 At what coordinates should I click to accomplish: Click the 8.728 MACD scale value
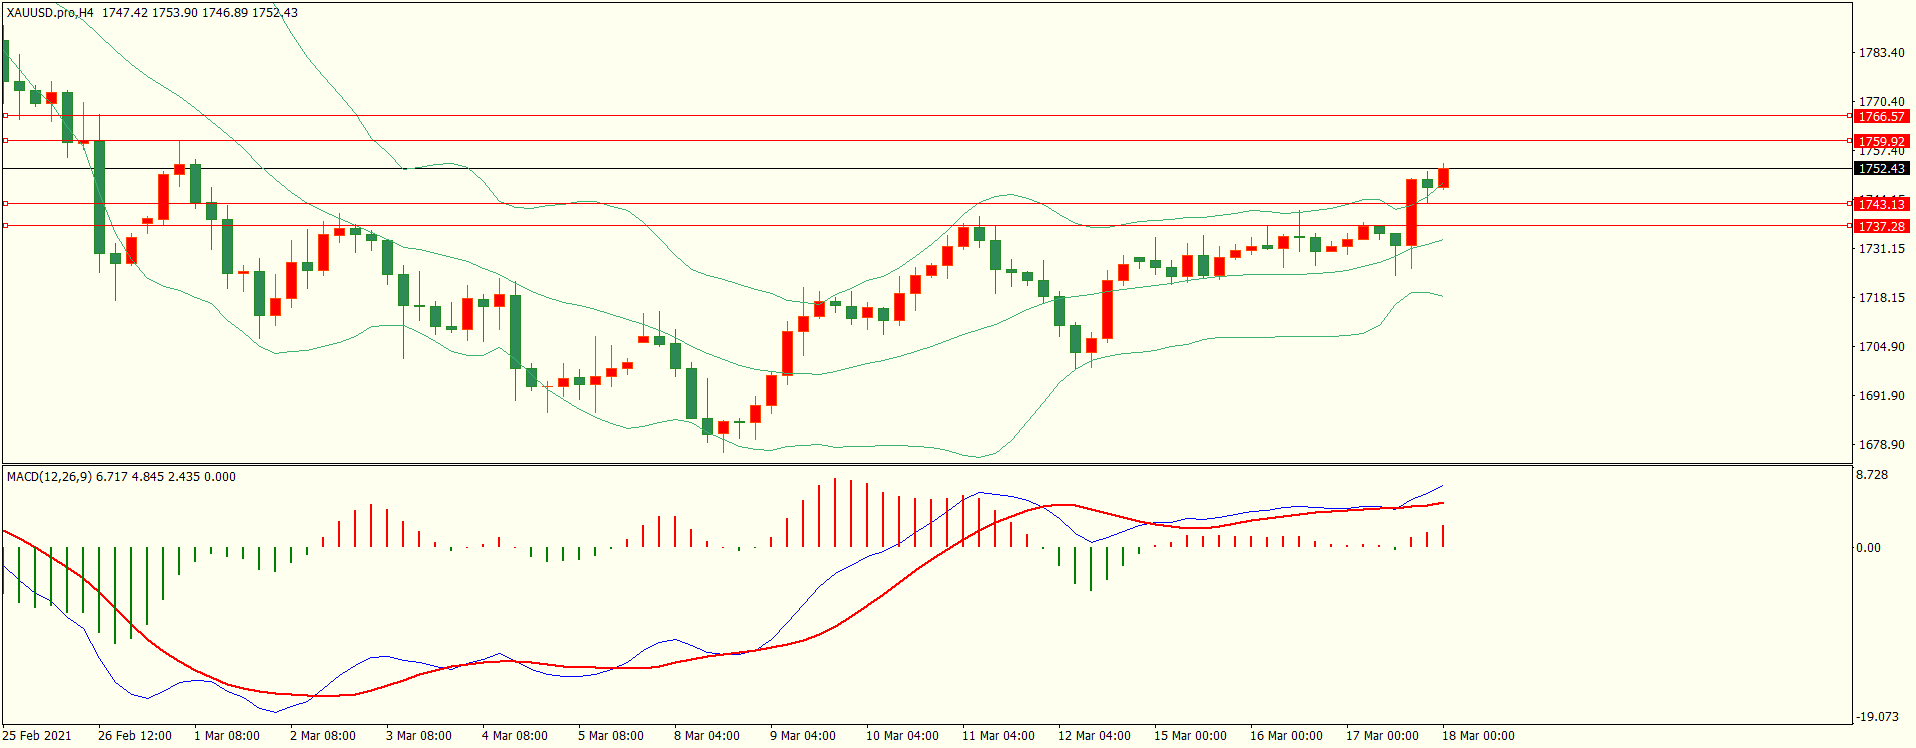pos(1872,475)
